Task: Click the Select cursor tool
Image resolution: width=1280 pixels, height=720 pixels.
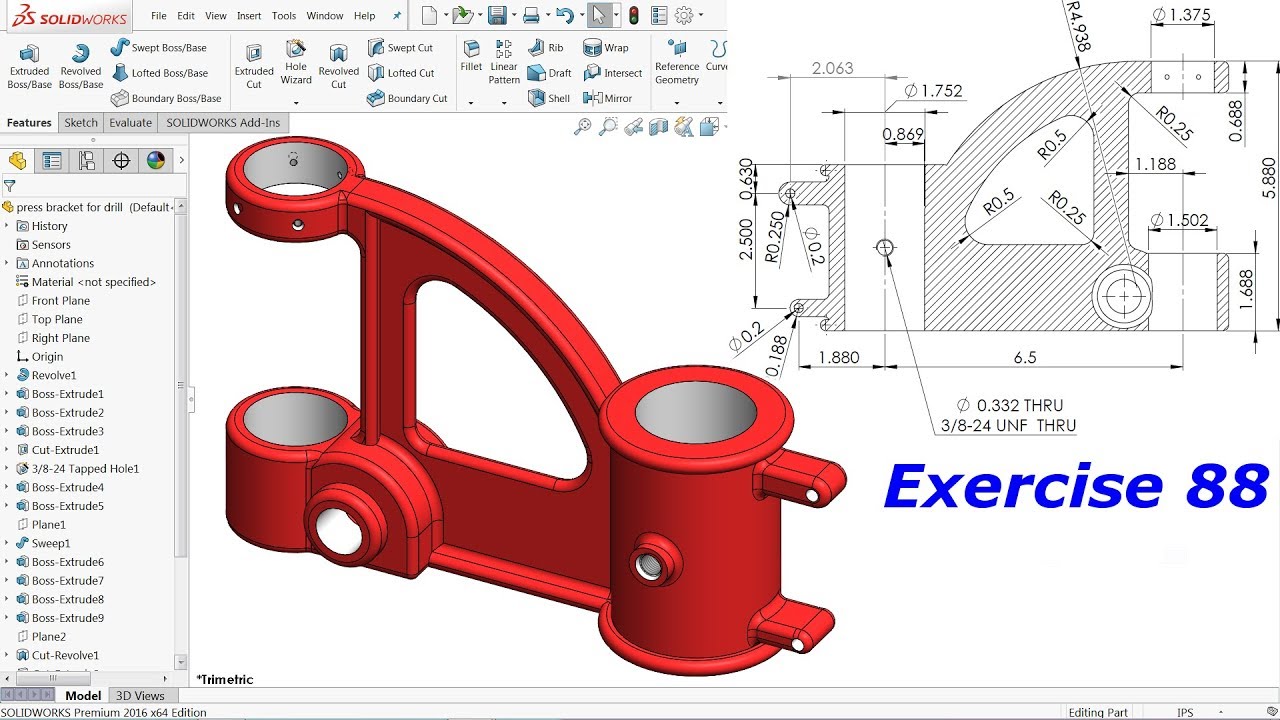Action: [x=599, y=15]
